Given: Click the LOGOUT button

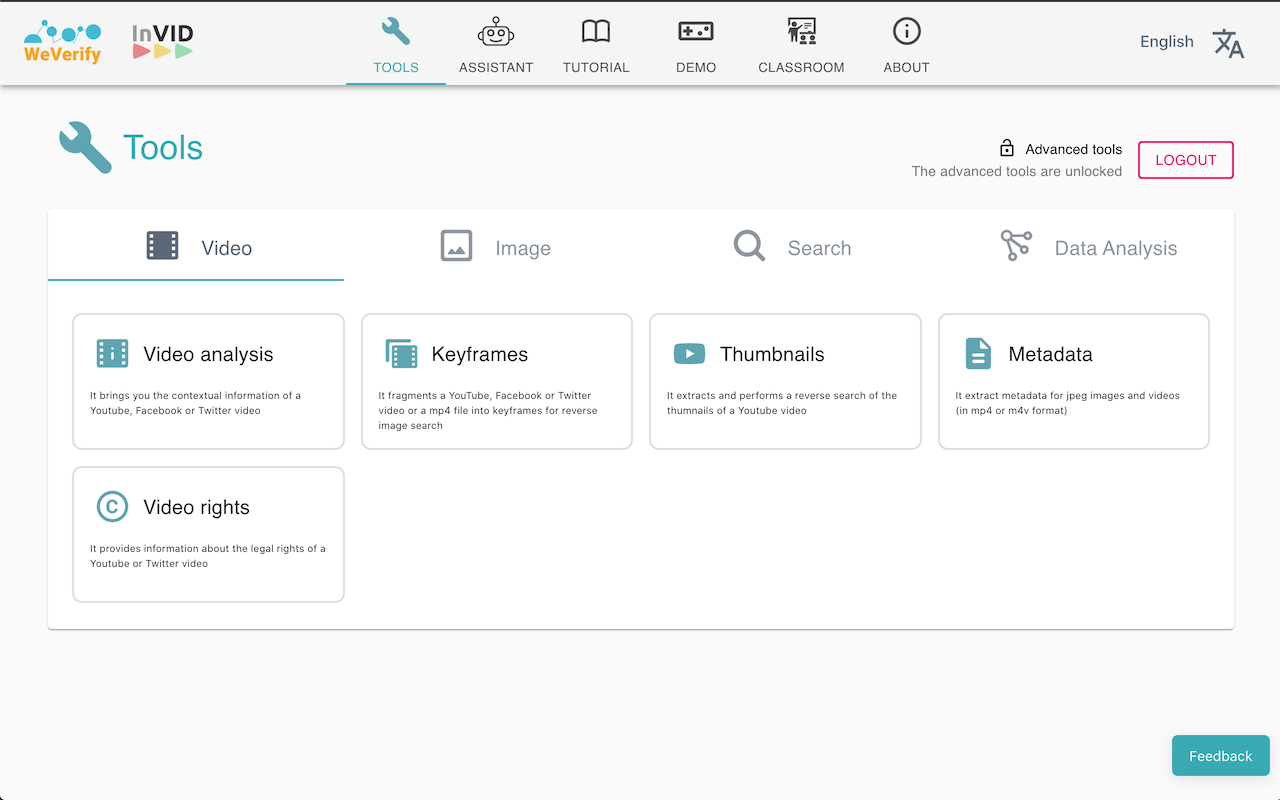Looking at the screenshot, I should point(1185,160).
